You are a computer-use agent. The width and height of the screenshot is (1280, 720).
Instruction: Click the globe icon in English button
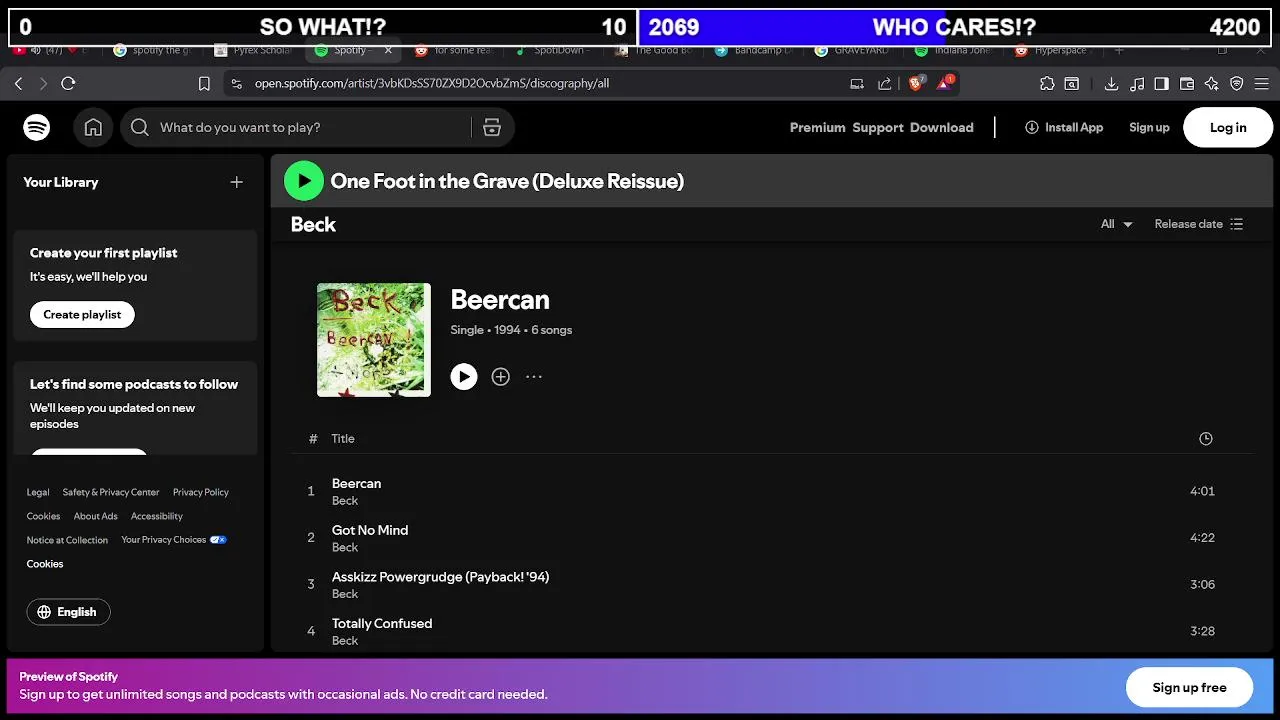pyautogui.click(x=44, y=612)
